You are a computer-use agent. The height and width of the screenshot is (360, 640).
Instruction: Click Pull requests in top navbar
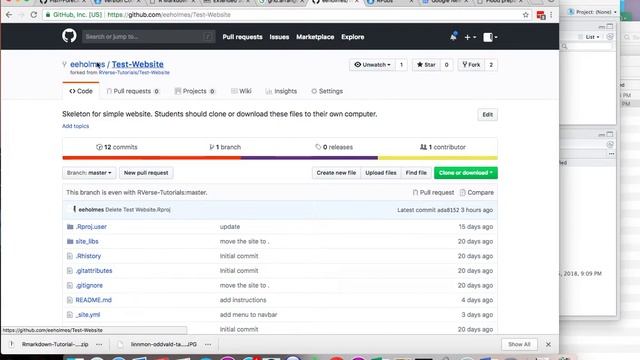(x=242, y=37)
